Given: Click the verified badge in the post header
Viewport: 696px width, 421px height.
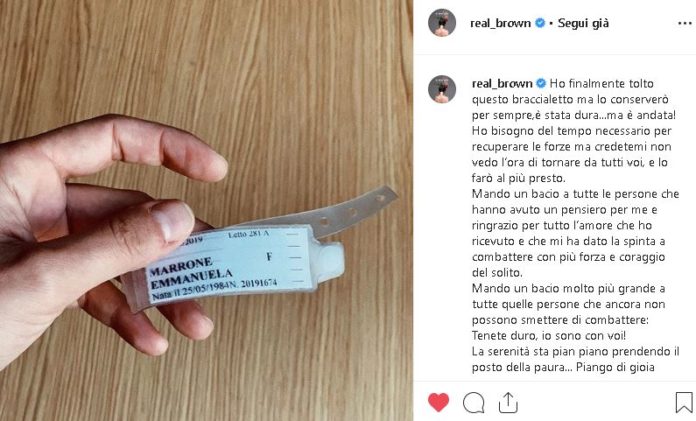Looking at the screenshot, I should pyautogui.click(x=540, y=23).
